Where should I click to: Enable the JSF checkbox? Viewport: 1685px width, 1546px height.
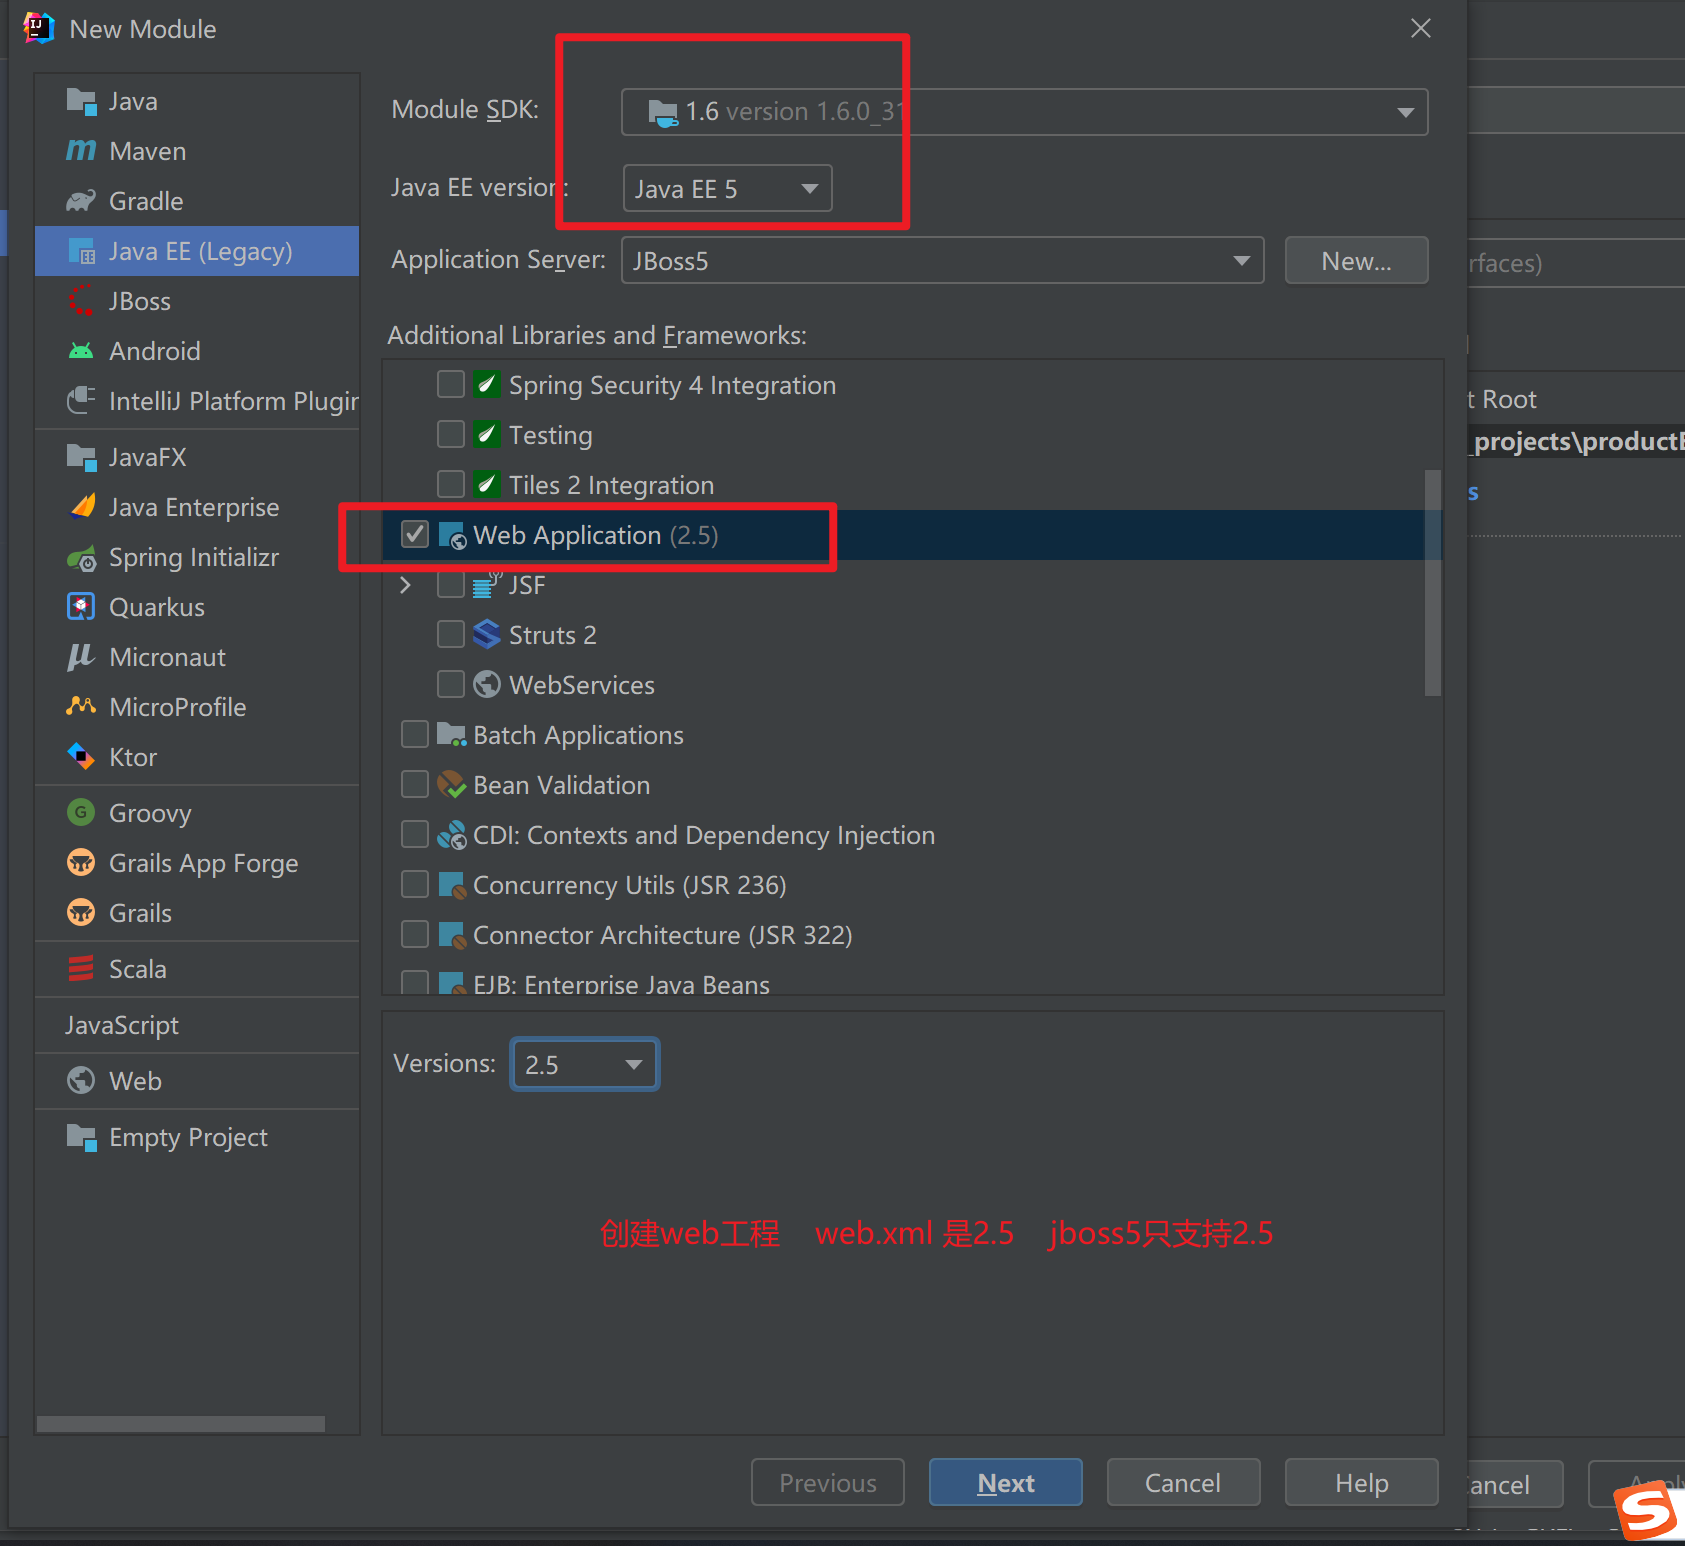[451, 585]
